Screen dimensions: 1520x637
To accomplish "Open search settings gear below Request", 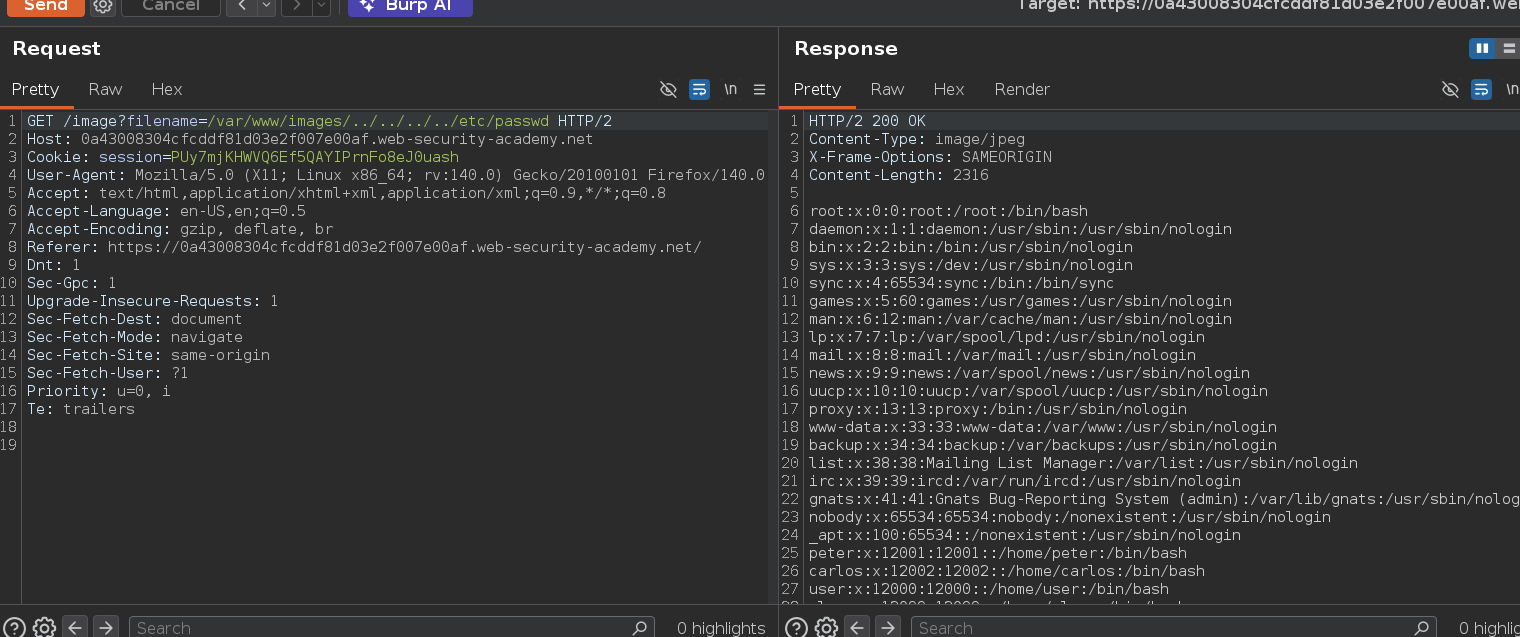I will tap(44, 627).
